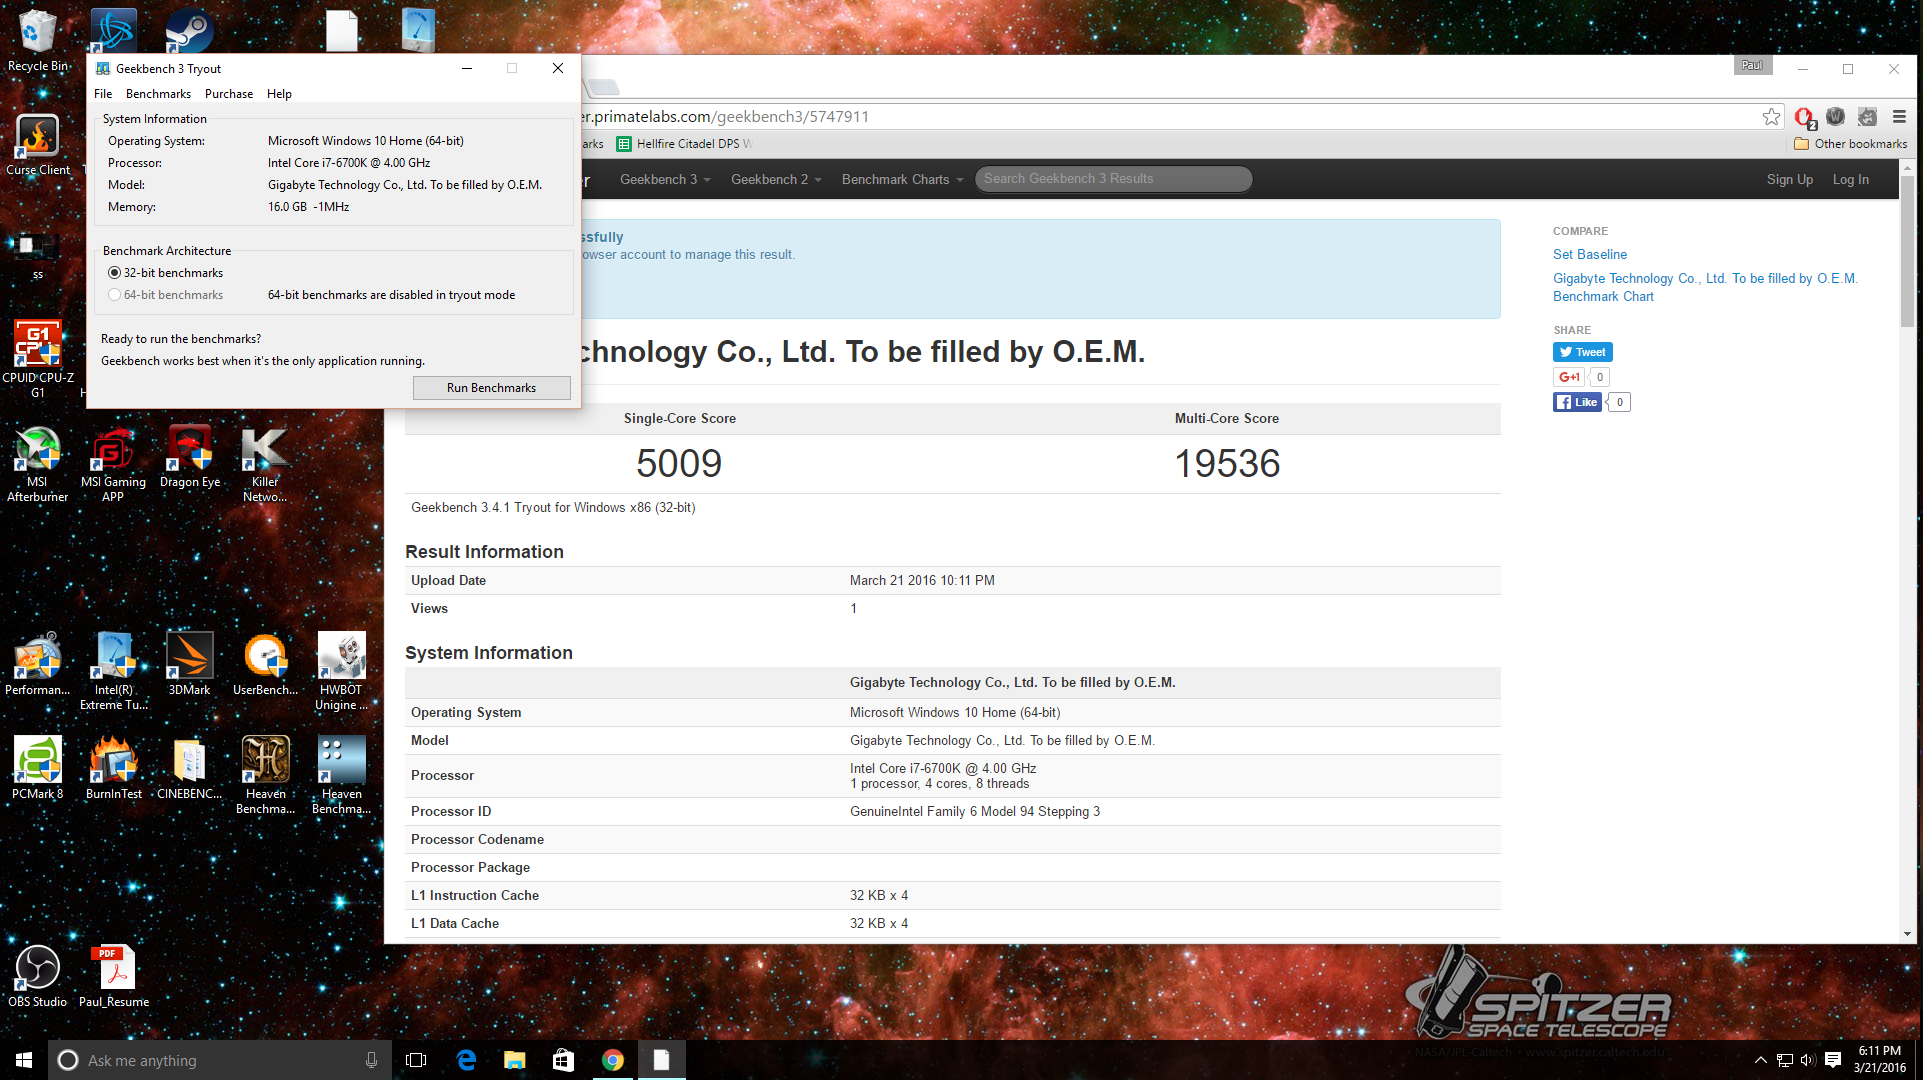The image size is (1923, 1080).
Task: Click Cortana Ask me anything box
Action: coord(218,1060)
